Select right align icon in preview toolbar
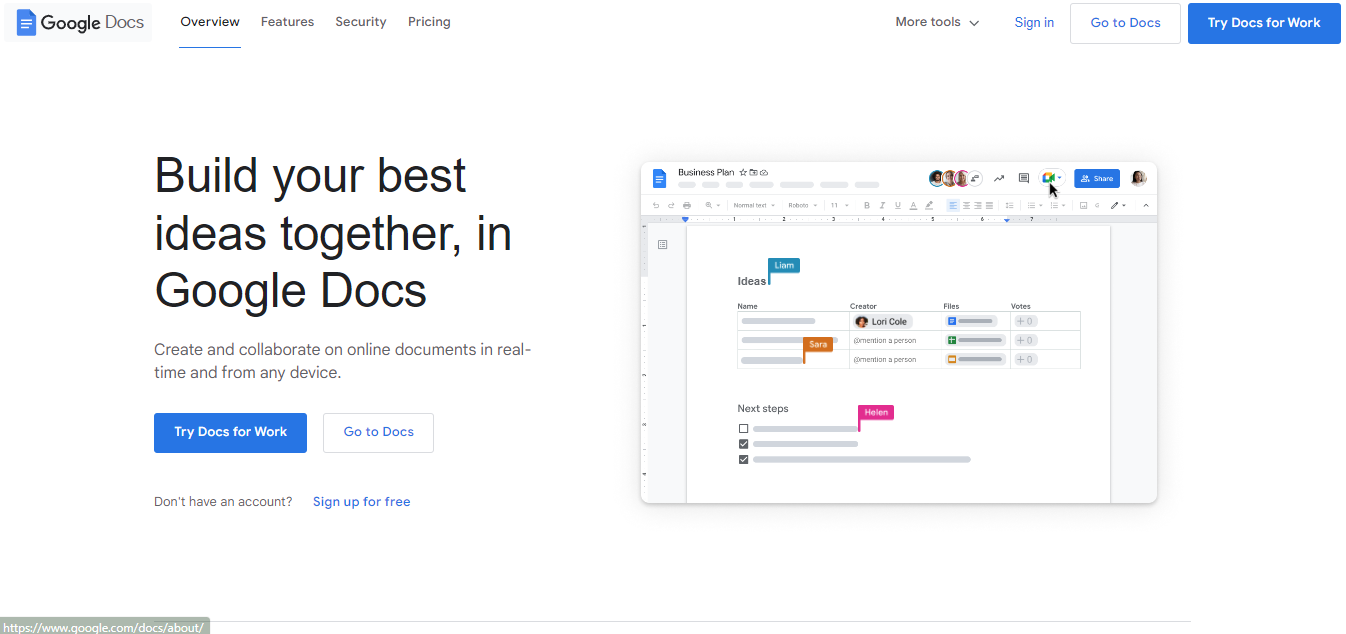 point(978,205)
